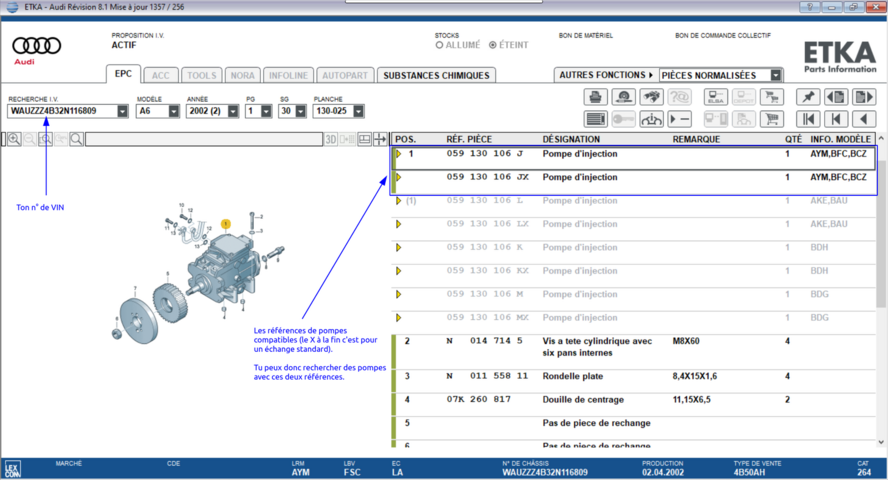Switch the illustration panel layout icon
The width and height of the screenshot is (888, 480).
(365, 139)
